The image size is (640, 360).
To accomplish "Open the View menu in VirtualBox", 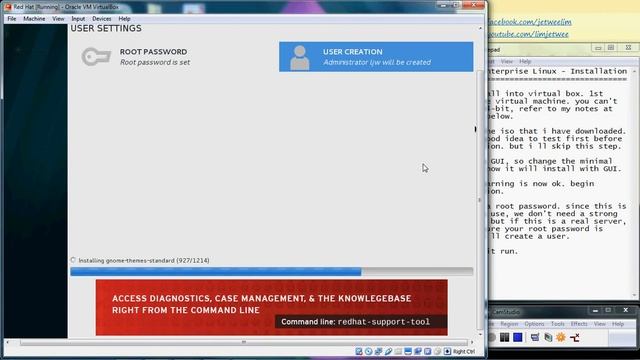I will point(58,19).
